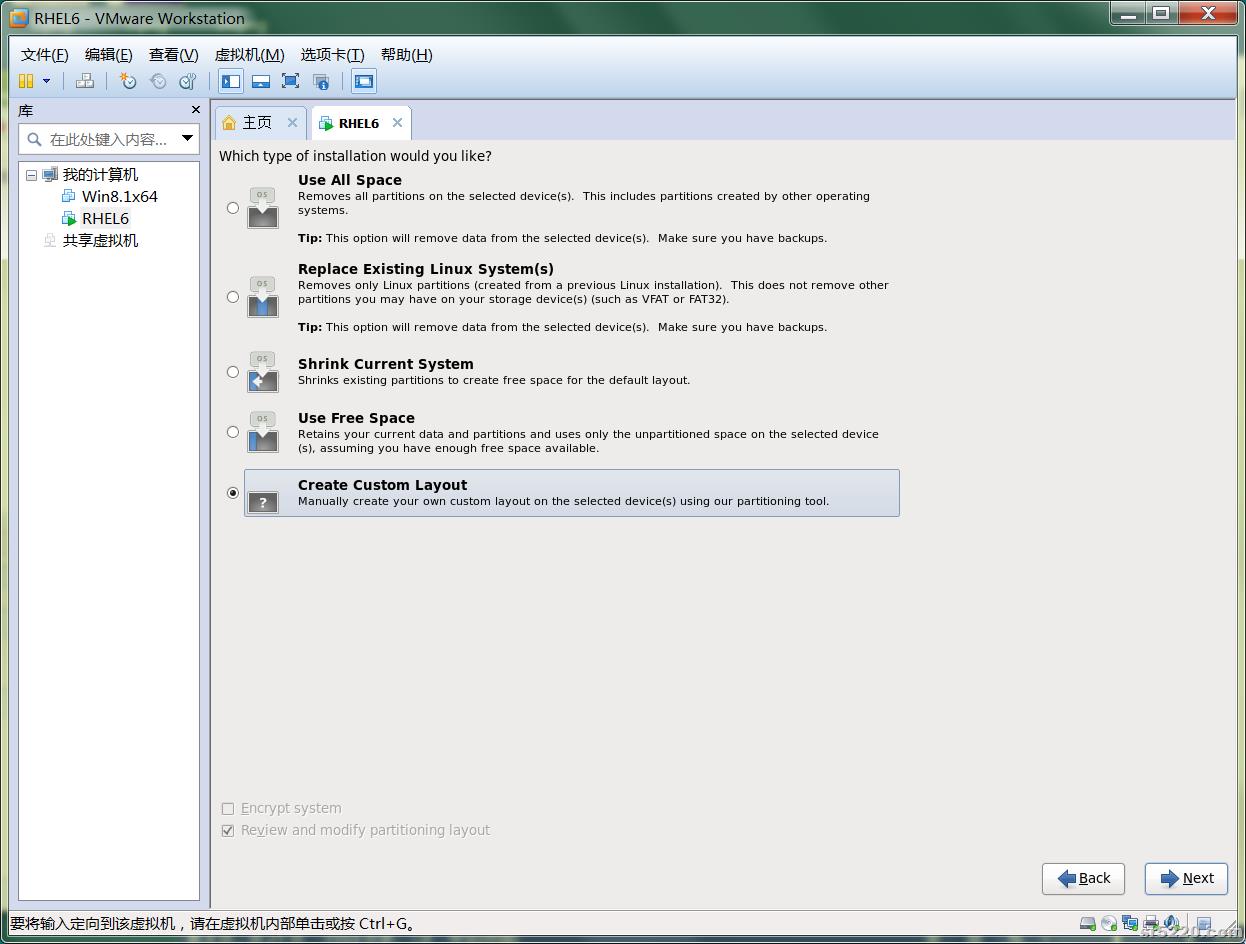The width and height of the screenshot is (1246, 944).
Task: Take a snapshot using the clock-star icon
Action: [128, 81]
